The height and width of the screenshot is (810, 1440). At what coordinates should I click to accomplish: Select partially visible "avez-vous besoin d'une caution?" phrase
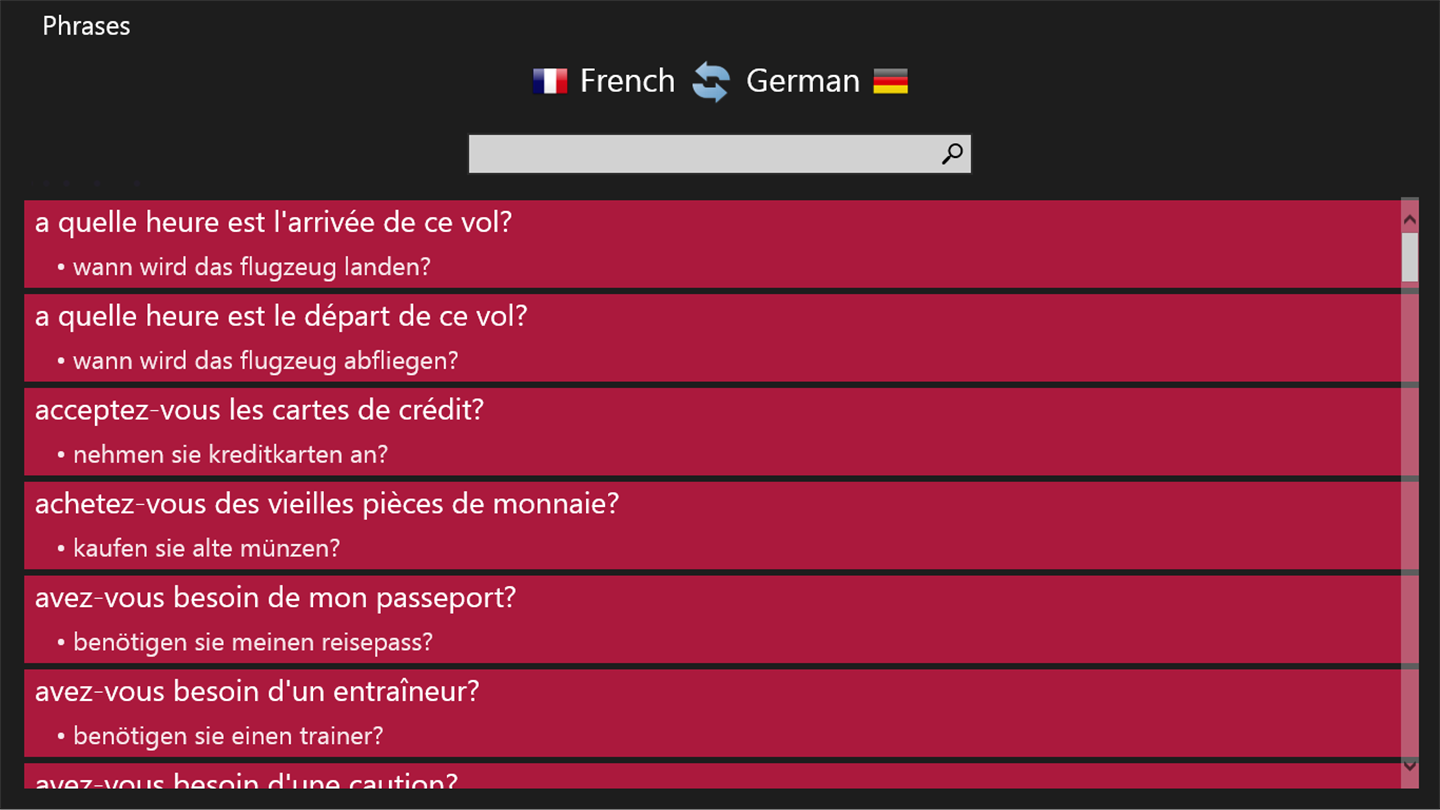pos(246,778)
